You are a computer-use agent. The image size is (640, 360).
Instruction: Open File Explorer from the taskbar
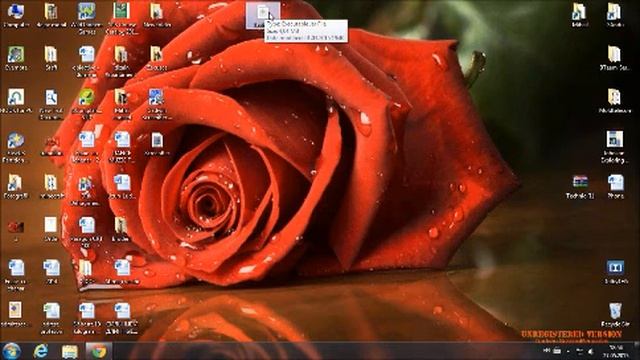(x=70, y=351)
